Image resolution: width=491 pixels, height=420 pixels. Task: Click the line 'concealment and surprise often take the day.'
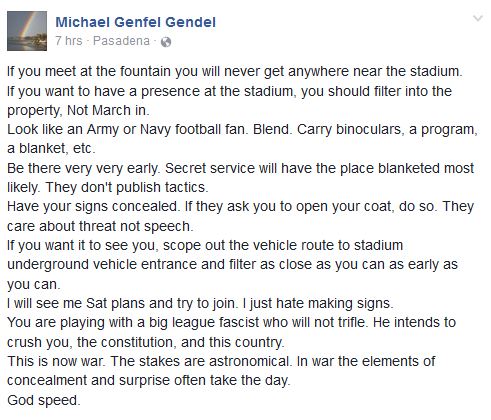tap(149, 381)
